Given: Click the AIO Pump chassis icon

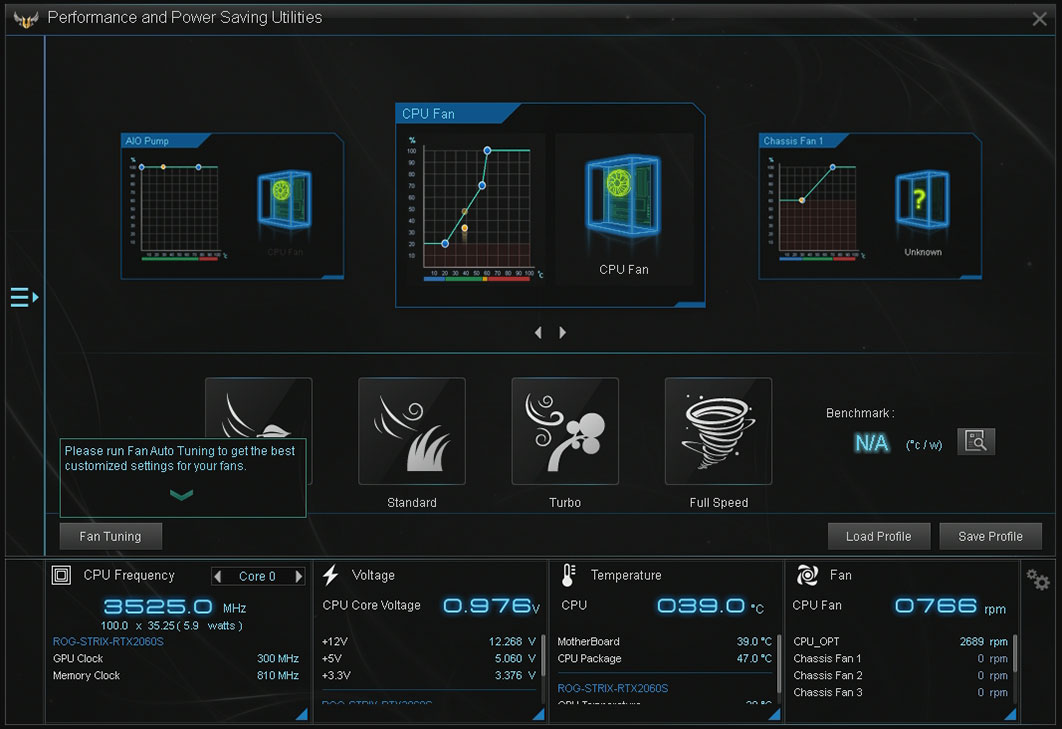Looking at the screenshot, I should pos(284,199).
